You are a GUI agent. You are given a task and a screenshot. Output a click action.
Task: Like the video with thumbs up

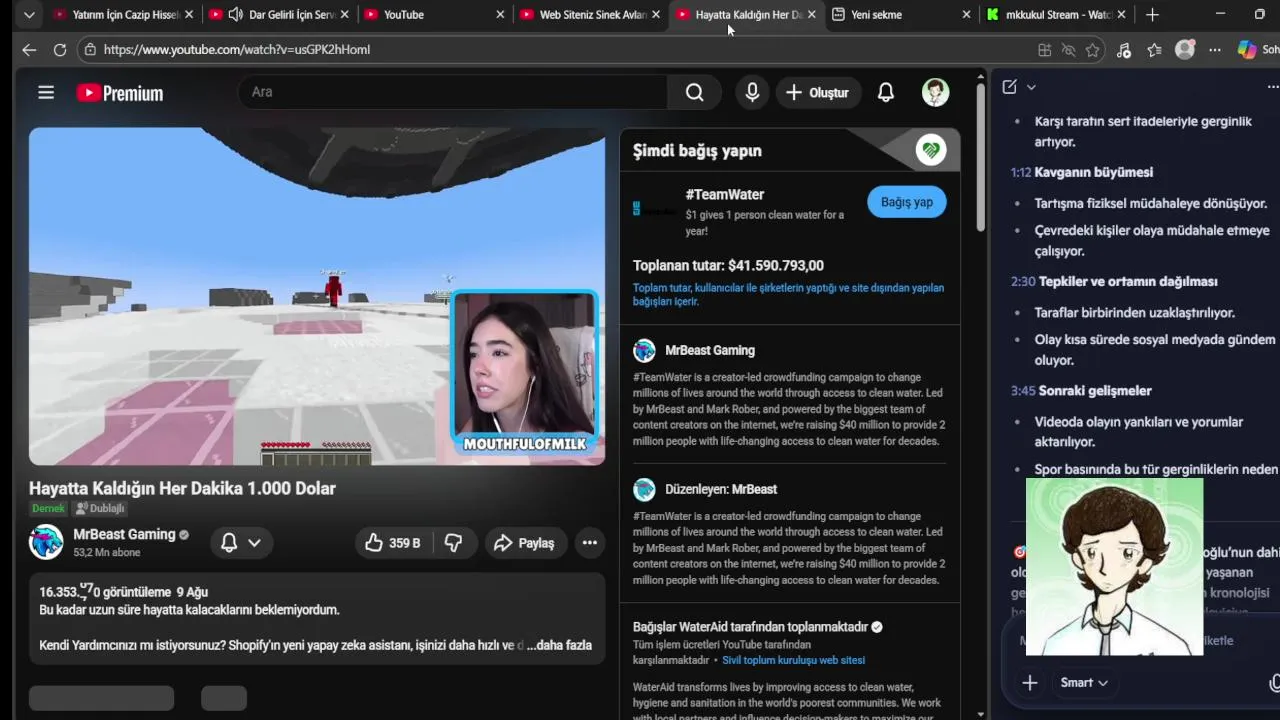(x=392, y=543)
